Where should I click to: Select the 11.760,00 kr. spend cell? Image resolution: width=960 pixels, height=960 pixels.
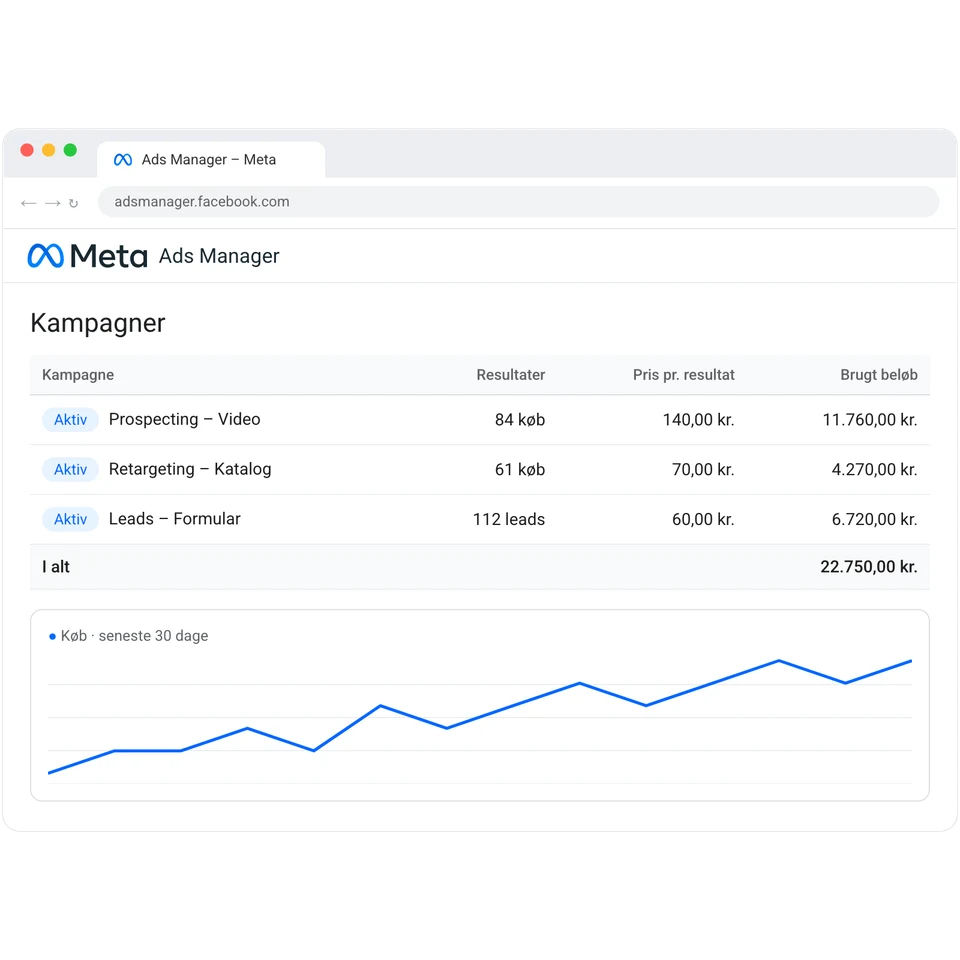tap(870, 420)
